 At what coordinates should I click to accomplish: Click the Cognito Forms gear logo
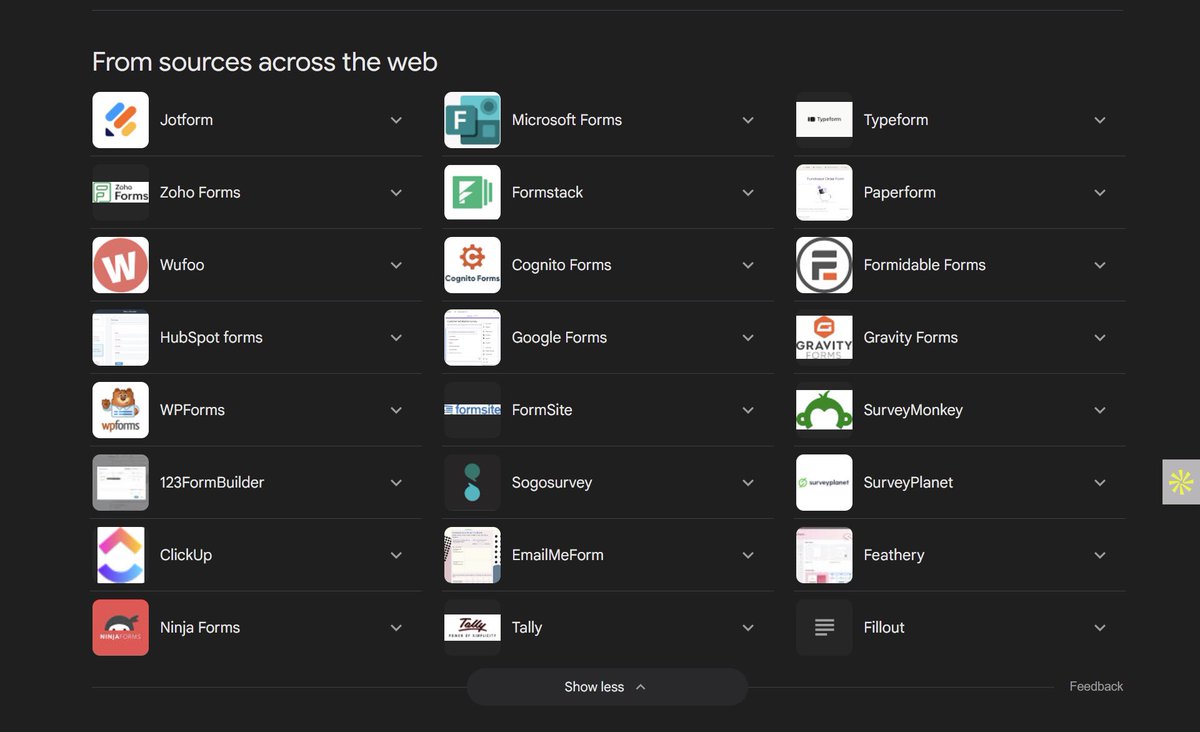point(472,265)
